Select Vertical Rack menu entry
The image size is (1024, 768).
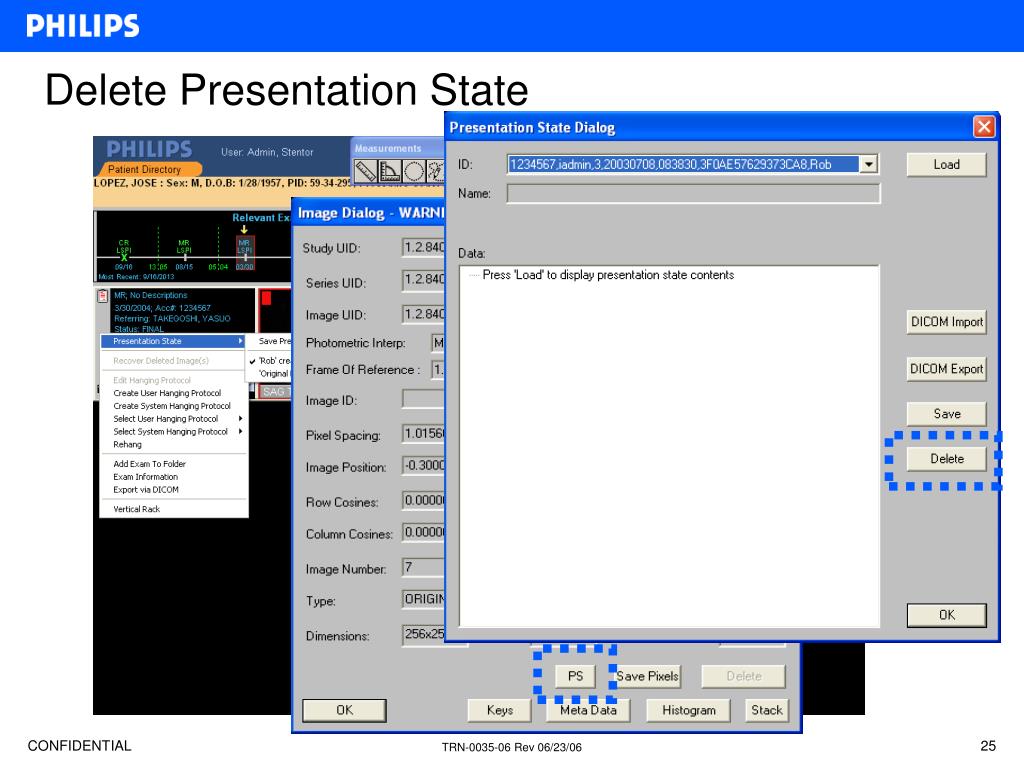pos(136,509)
